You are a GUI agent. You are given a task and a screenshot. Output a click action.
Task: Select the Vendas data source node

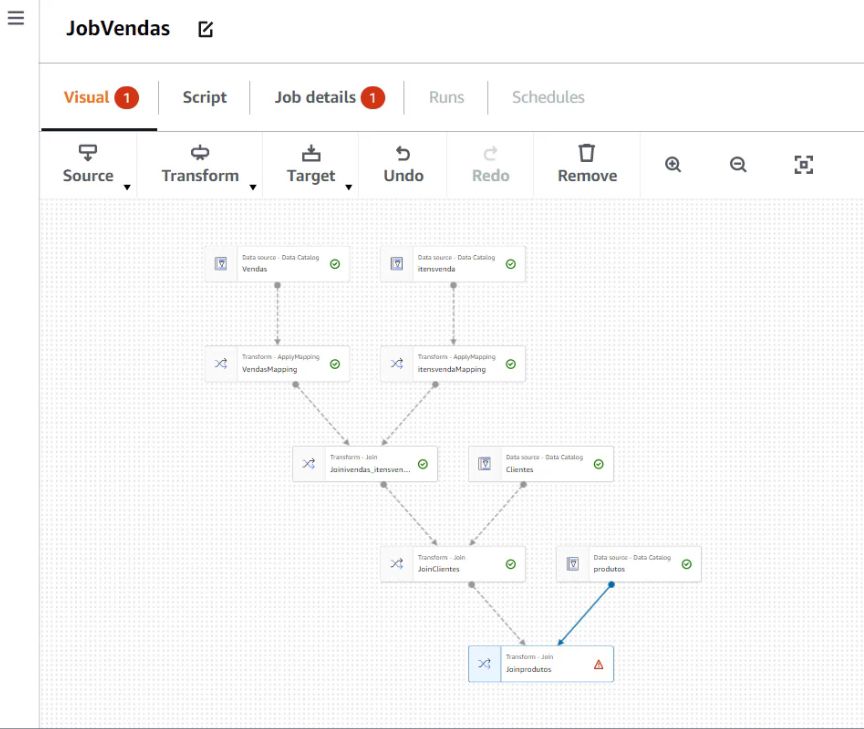click(x=277, y=264)
